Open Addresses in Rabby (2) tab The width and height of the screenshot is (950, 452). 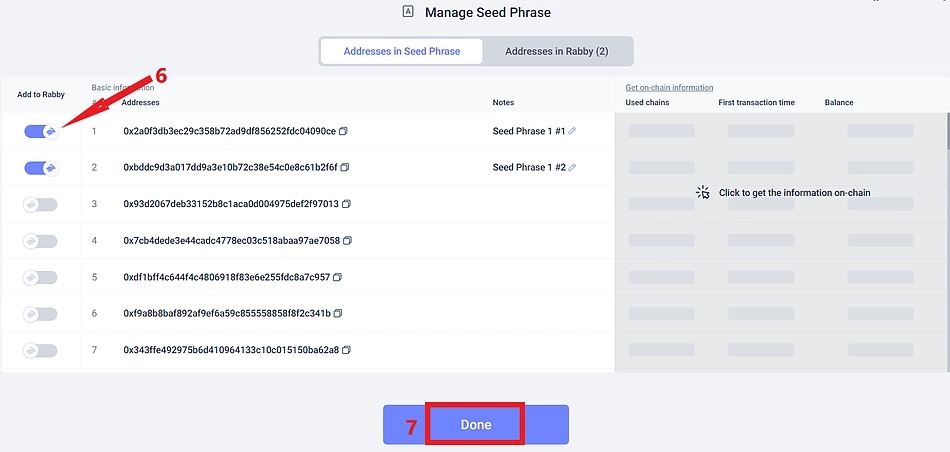tap(556, 51)
